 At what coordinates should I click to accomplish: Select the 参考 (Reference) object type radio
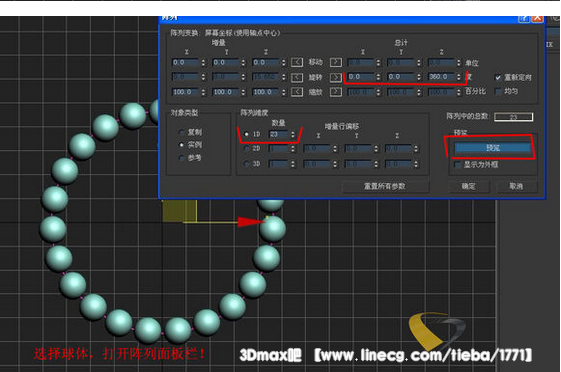click(182, 158)
